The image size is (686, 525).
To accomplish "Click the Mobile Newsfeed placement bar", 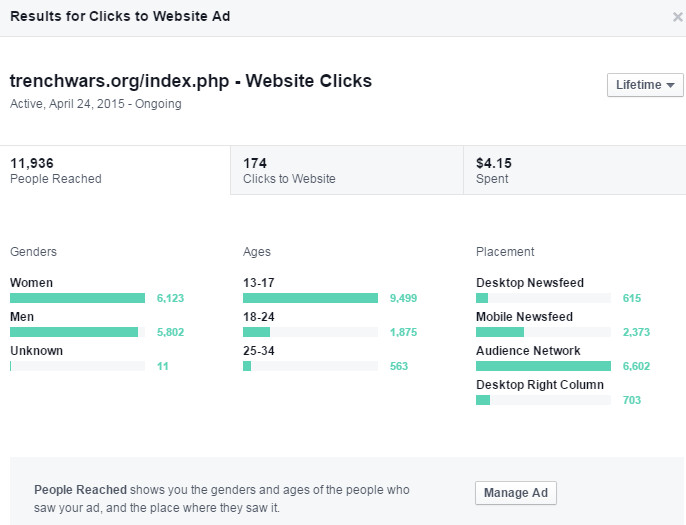I will 500,332.
